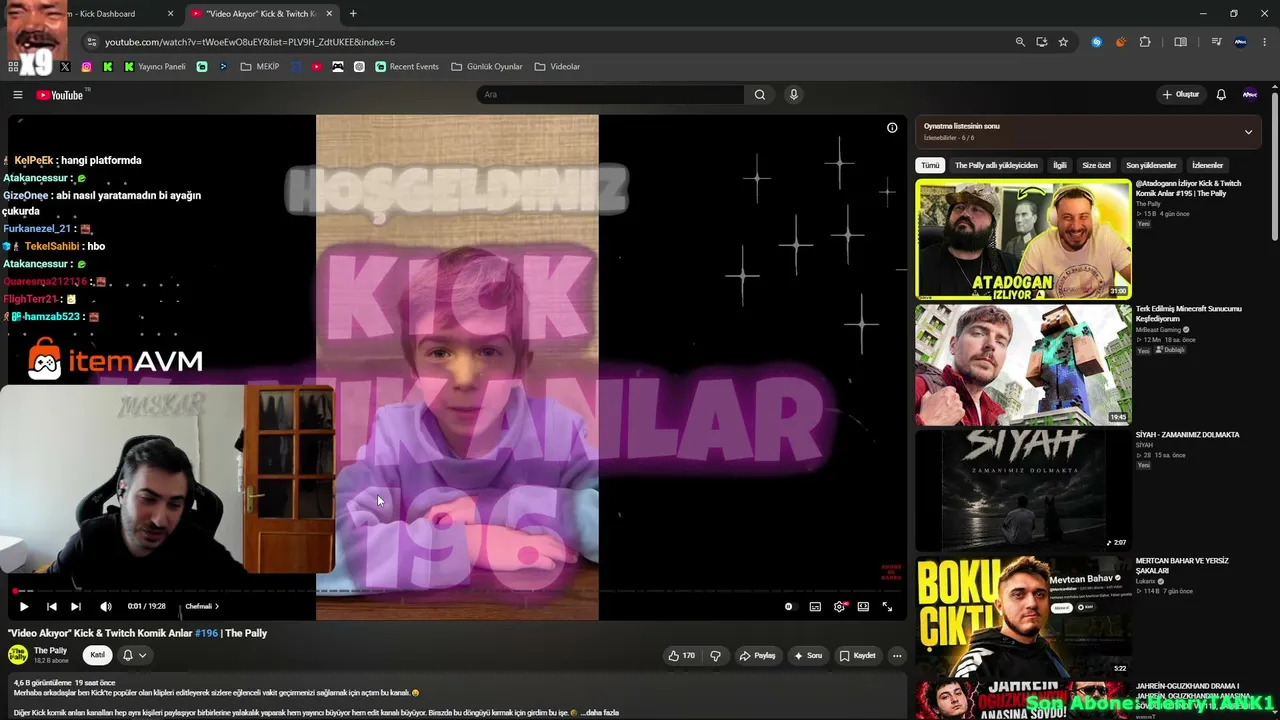Toggle subtitles in the video player
Image resolution: width=1280 pixels, height=720 pixels.
click(815, 606)
